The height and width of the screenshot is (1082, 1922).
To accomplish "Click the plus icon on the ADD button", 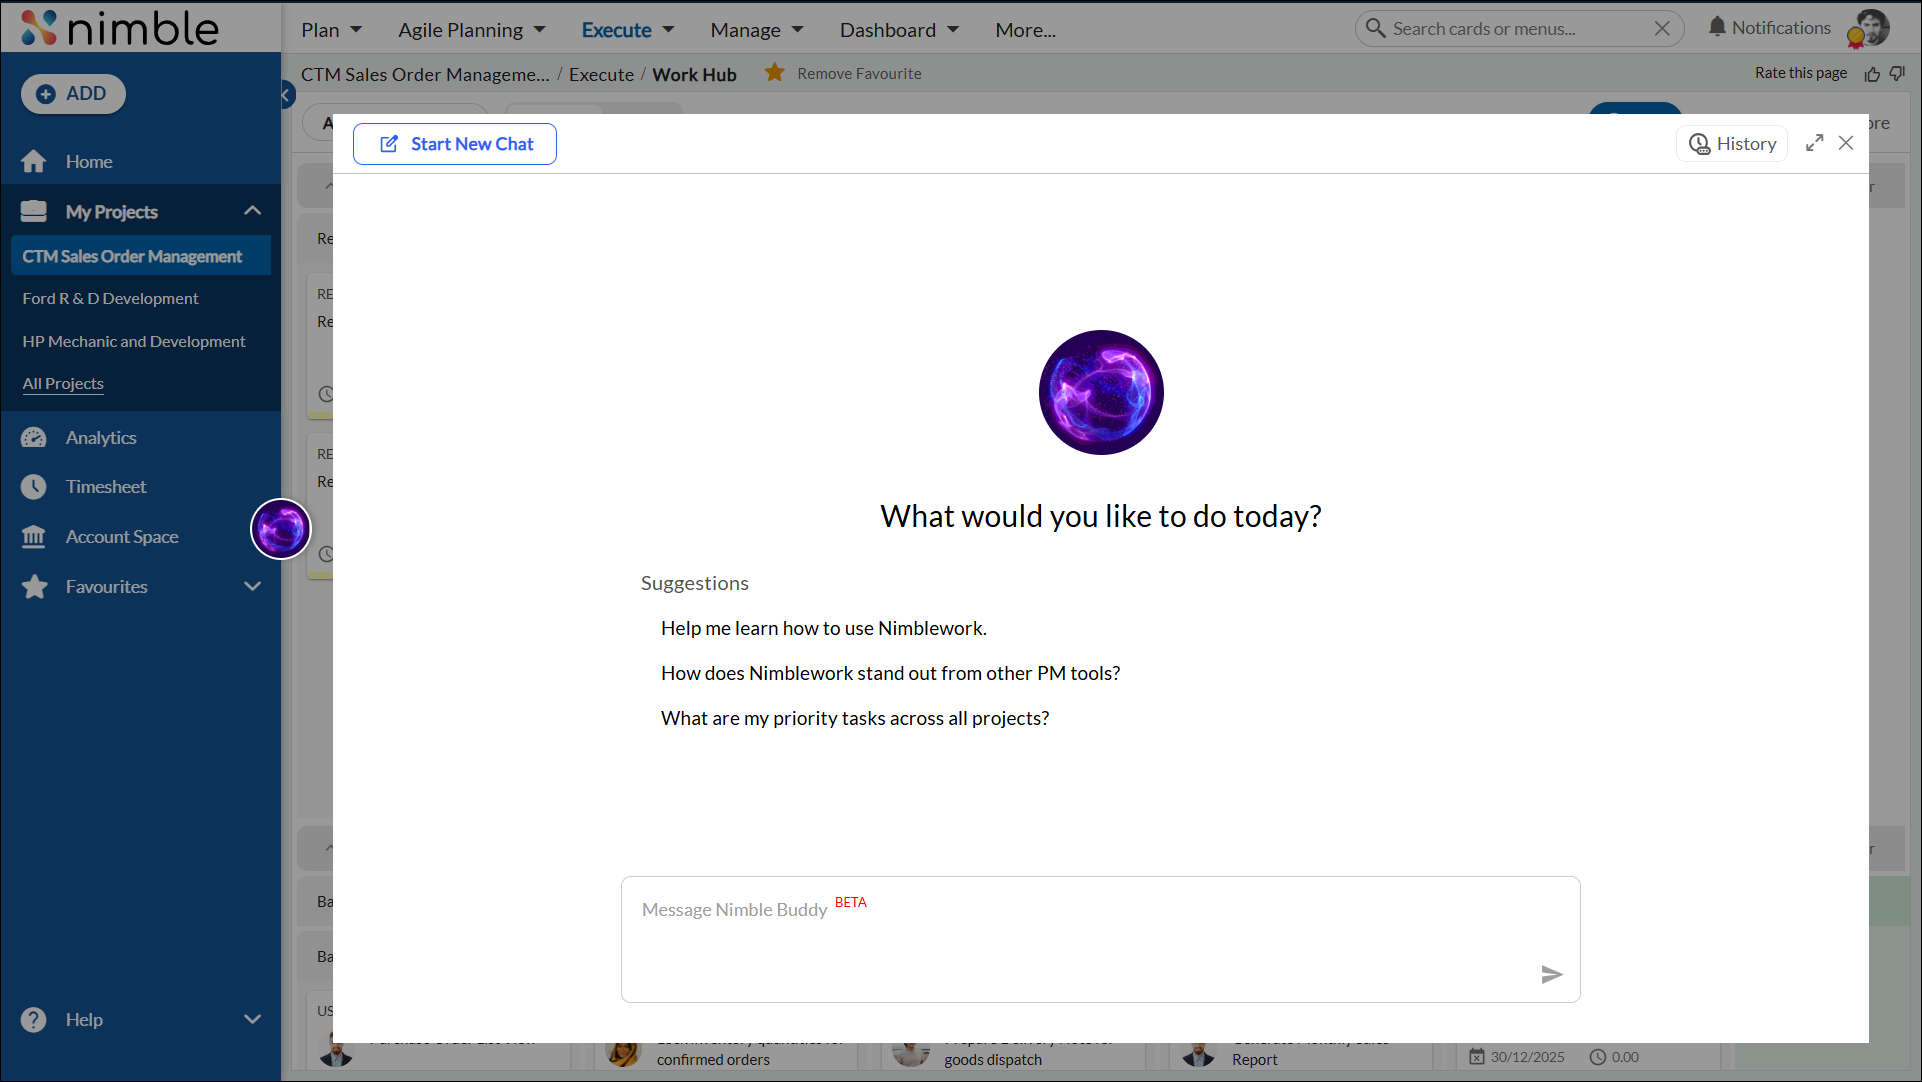I will (45, 94).
